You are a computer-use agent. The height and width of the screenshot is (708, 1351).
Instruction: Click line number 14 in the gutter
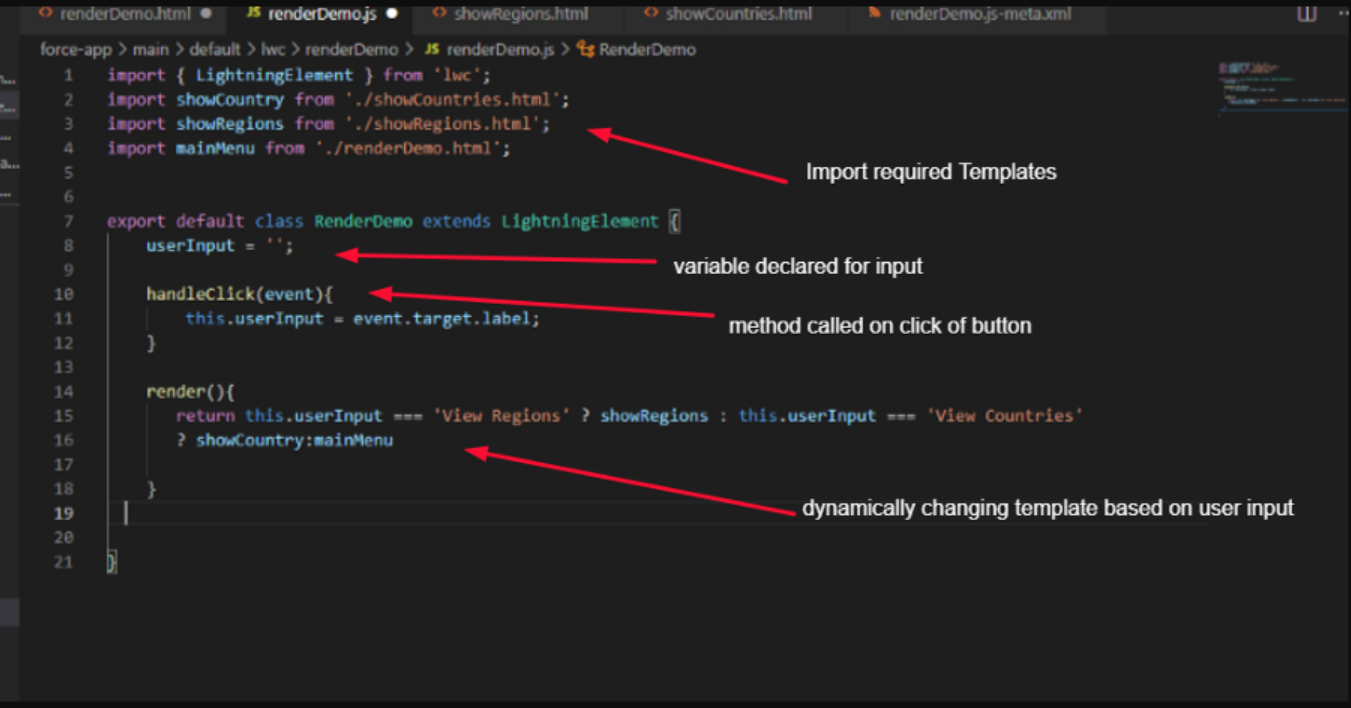pos(63,392)
